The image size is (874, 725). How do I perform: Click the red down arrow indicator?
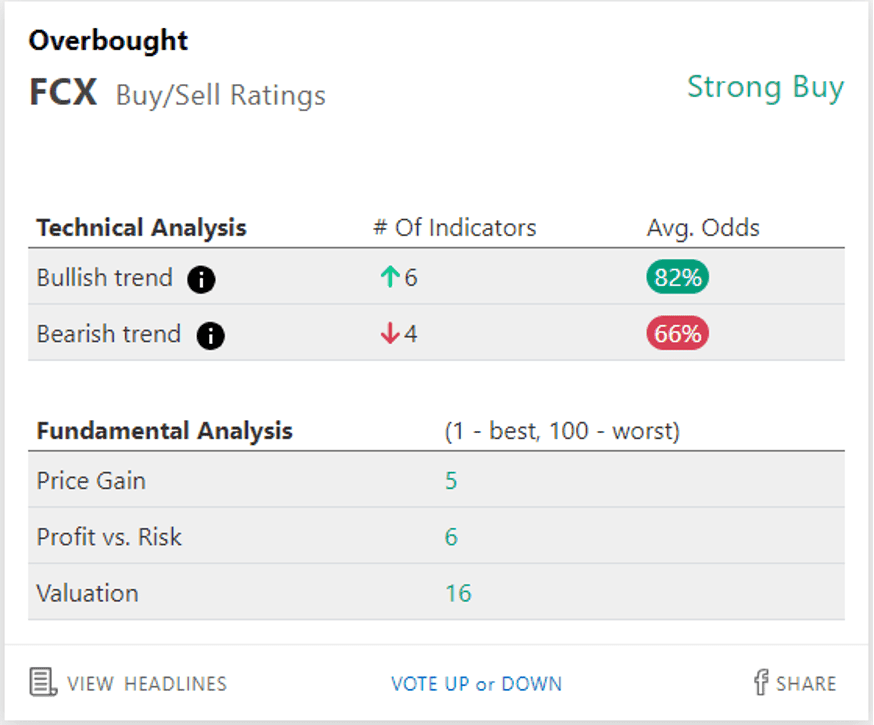click(390, 333)
